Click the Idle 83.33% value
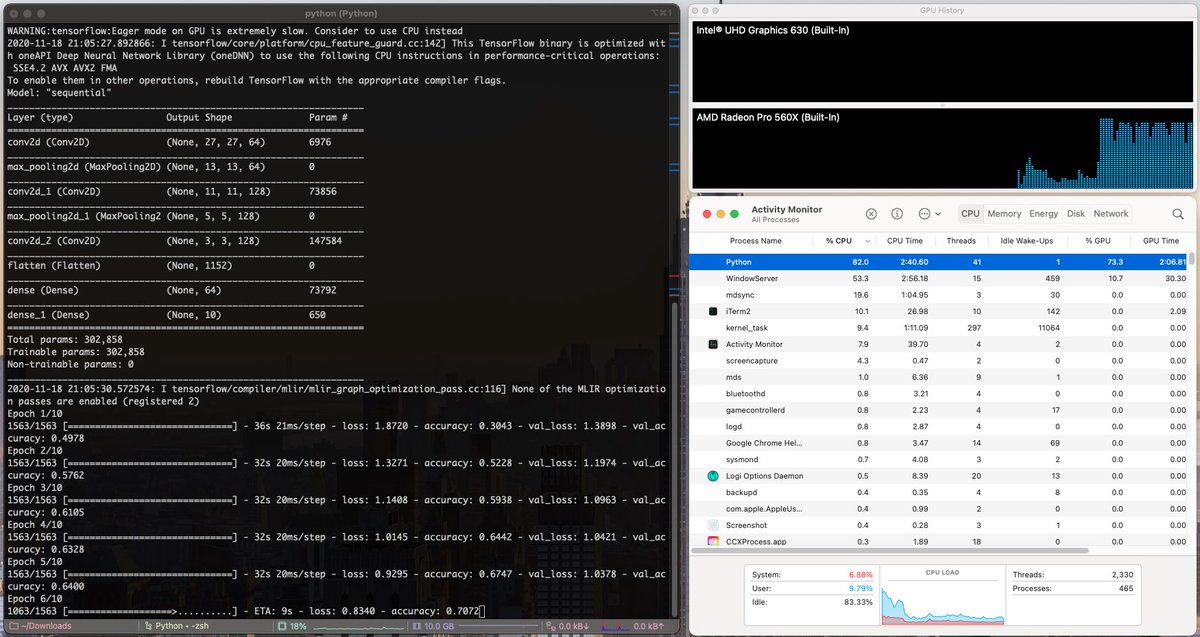Screen dimensions: 1200x637 pos(857,602)
